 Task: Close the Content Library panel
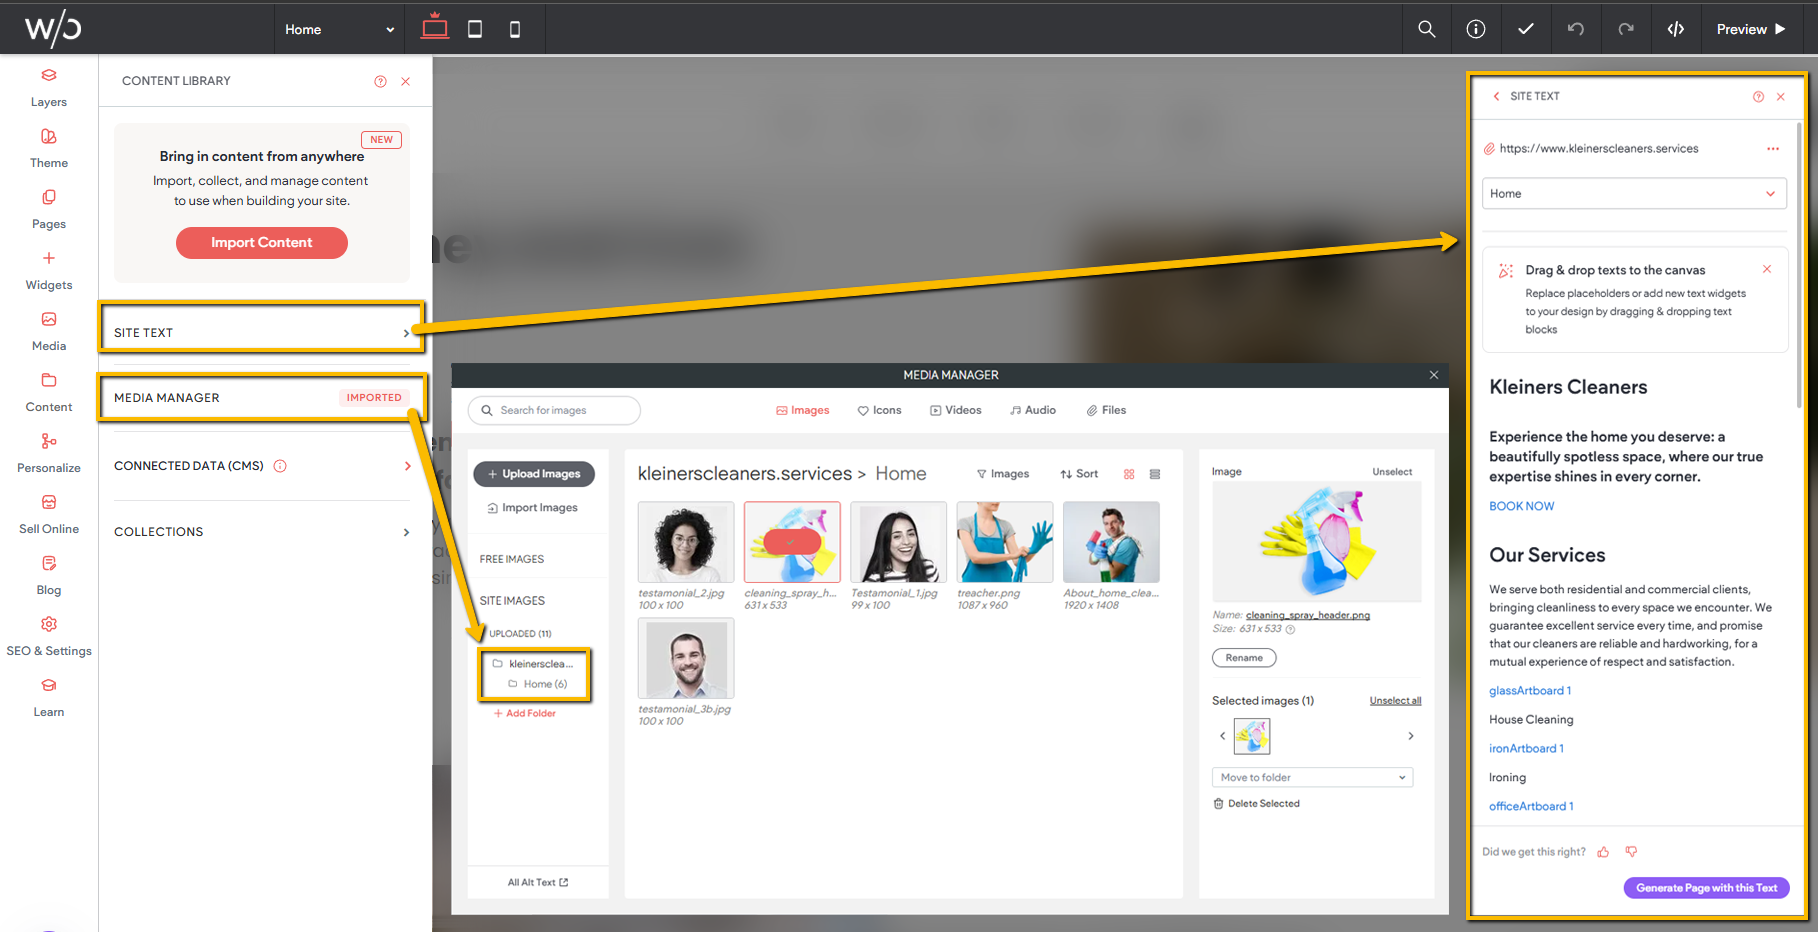[x=406, y=81]
